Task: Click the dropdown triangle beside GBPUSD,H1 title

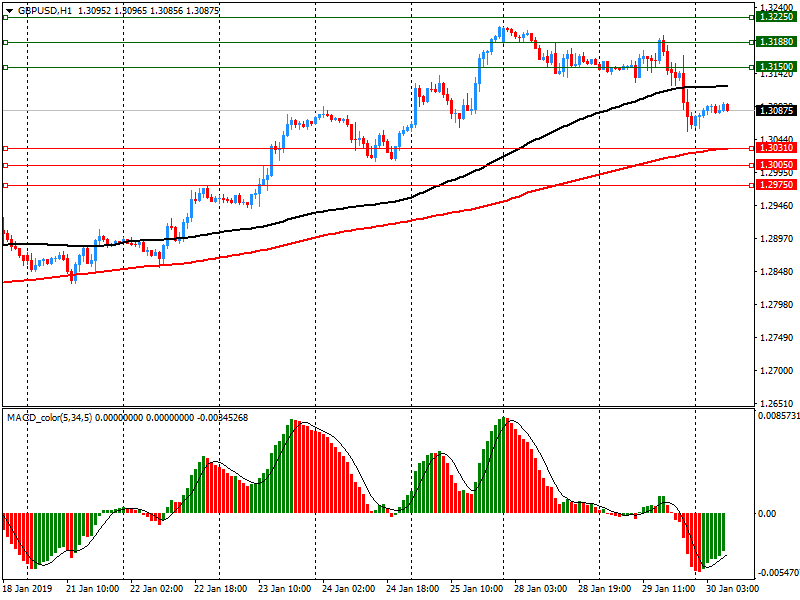Action: [x=8, y=10]
